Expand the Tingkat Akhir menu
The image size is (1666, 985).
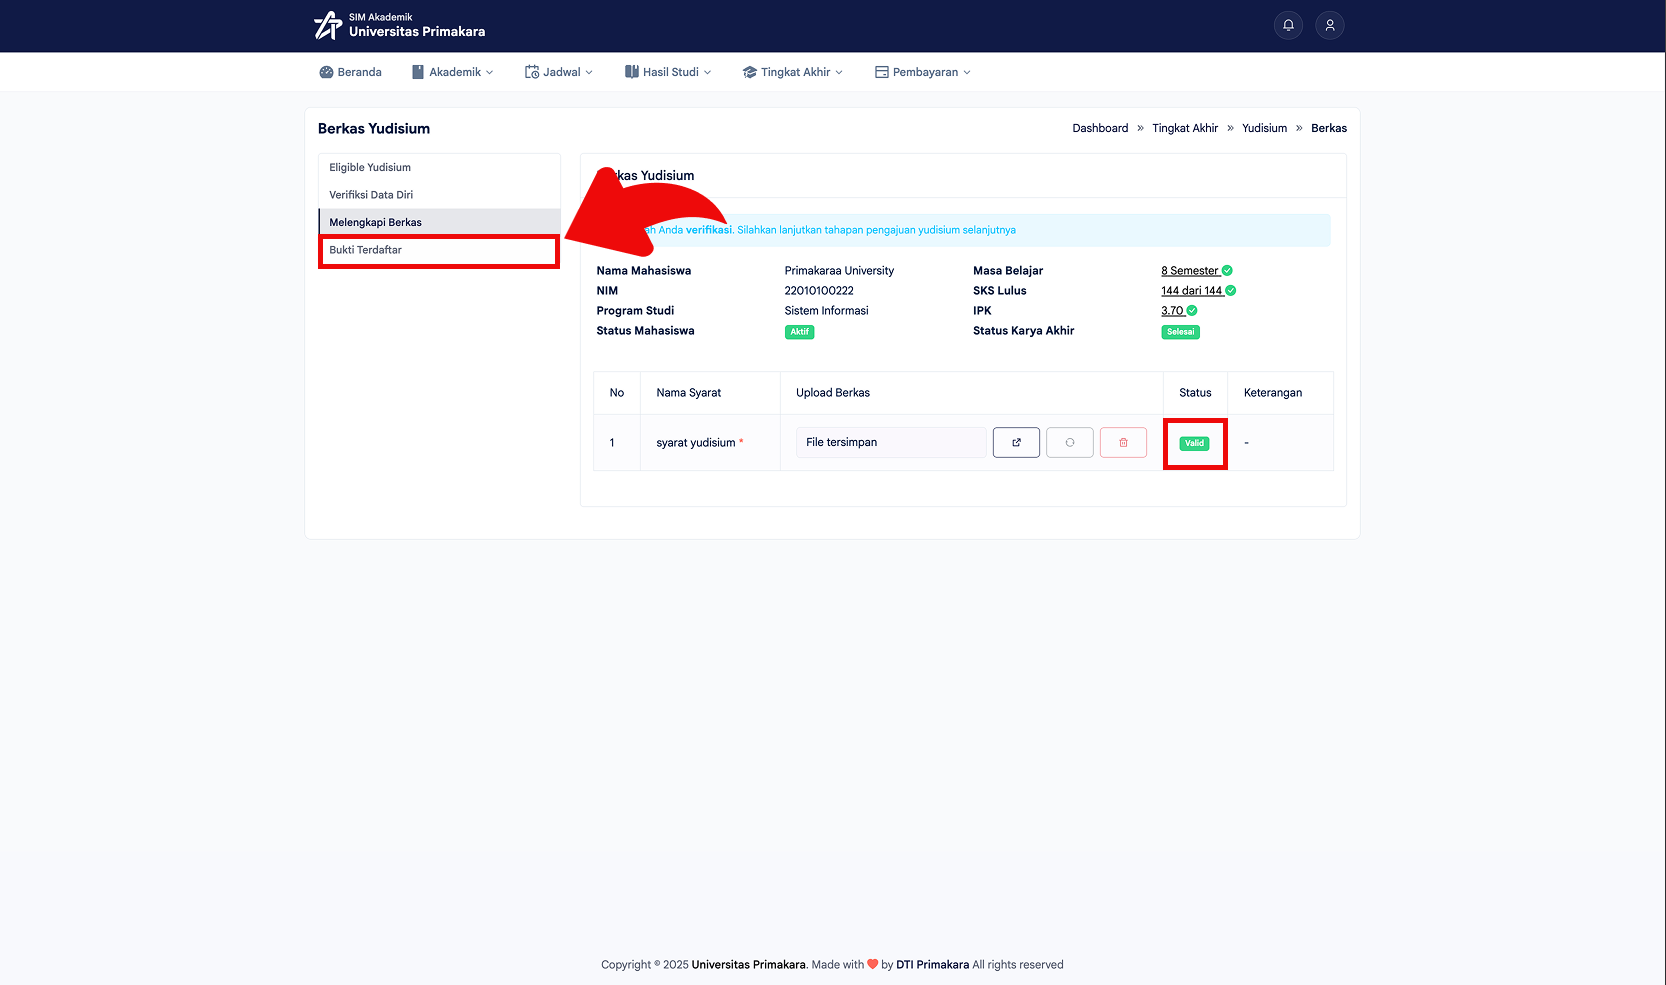[x=793, y=72]
